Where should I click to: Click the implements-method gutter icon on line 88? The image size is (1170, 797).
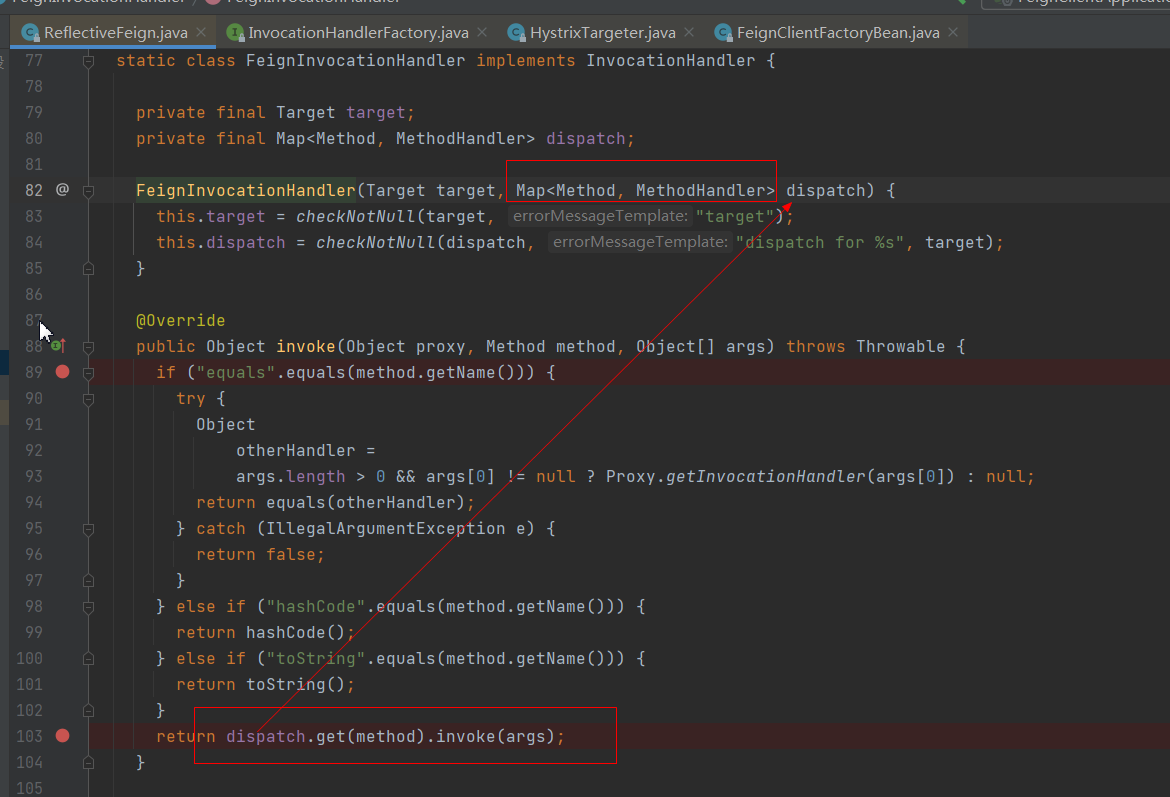click(x=58, y=346)
